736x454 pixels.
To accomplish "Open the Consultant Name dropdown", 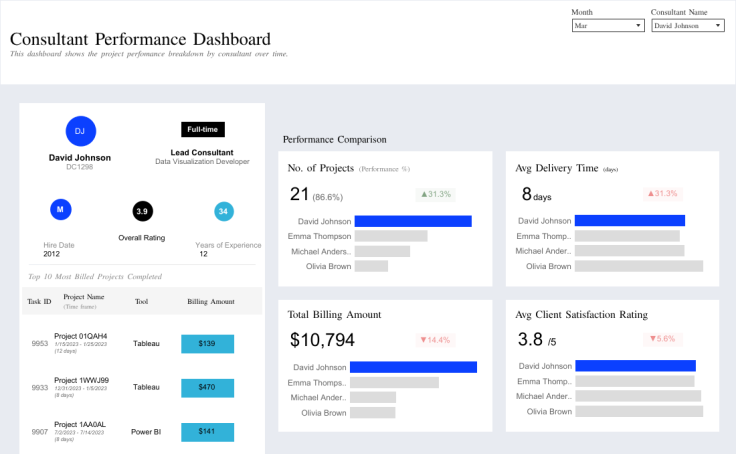I will pos(687,26).
